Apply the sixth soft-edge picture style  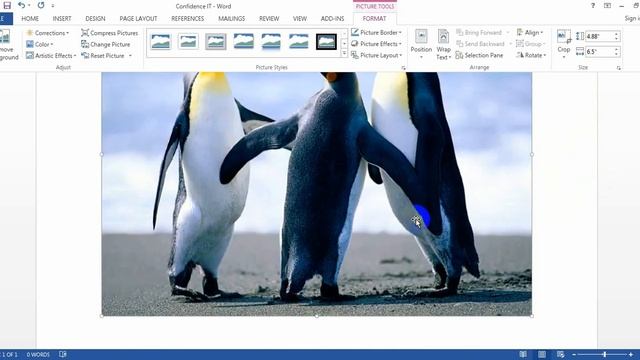(x=298, y=42)
